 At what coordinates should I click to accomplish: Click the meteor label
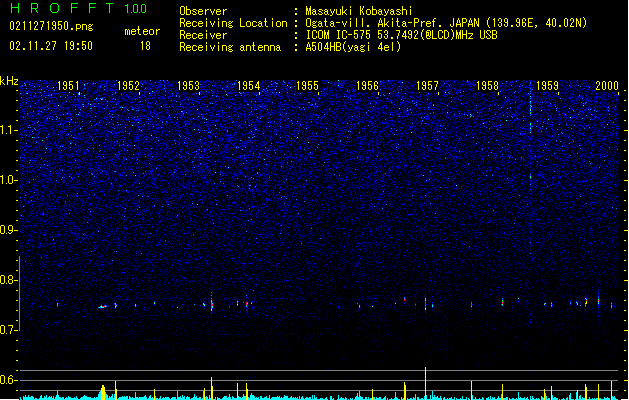pyautogui.click(x=142, y=31)
